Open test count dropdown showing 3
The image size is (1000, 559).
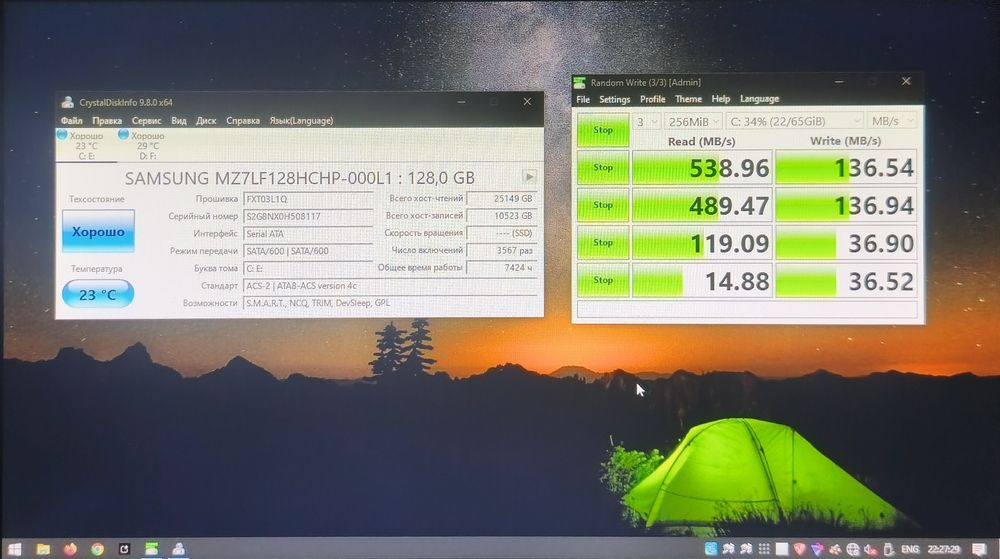(x=646, y=121)
